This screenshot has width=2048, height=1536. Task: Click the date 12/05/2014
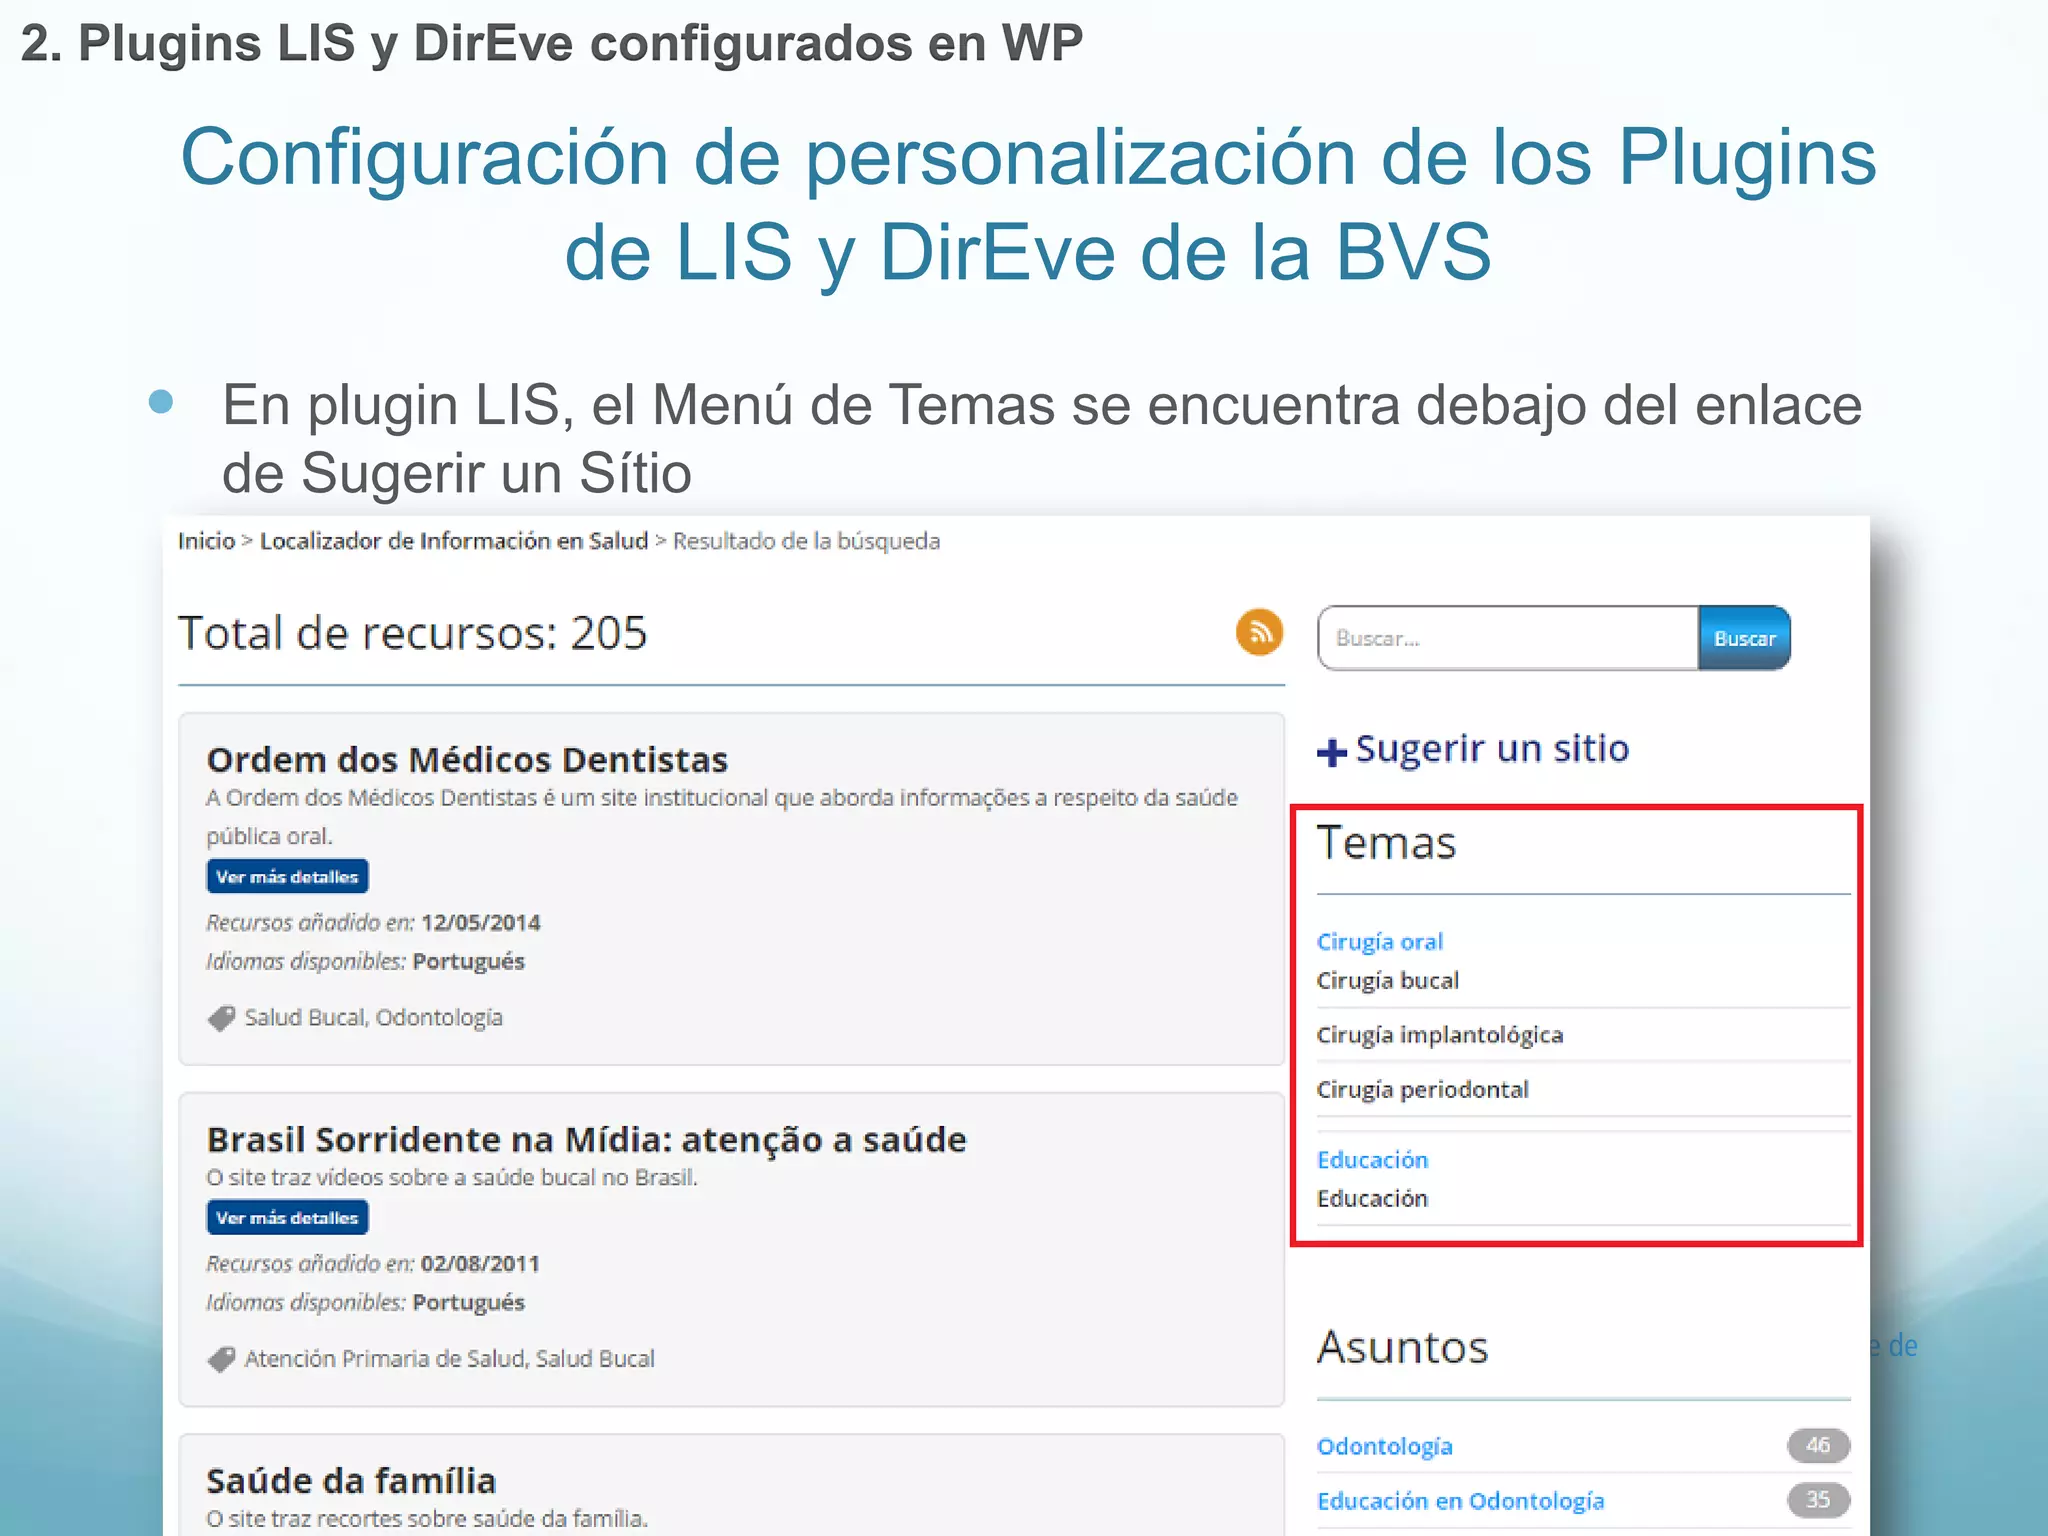[481, 923]
